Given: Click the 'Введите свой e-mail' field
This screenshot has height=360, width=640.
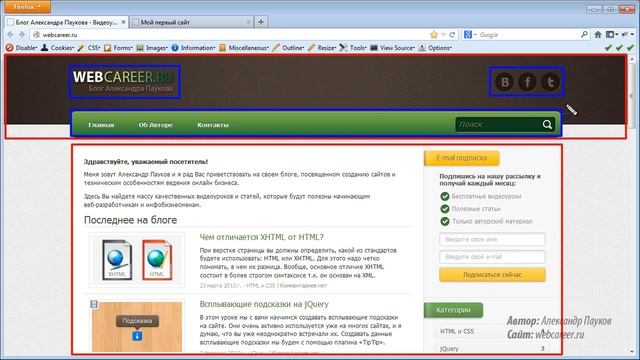Looking at the screenshot, I should [x=492, y=257].
